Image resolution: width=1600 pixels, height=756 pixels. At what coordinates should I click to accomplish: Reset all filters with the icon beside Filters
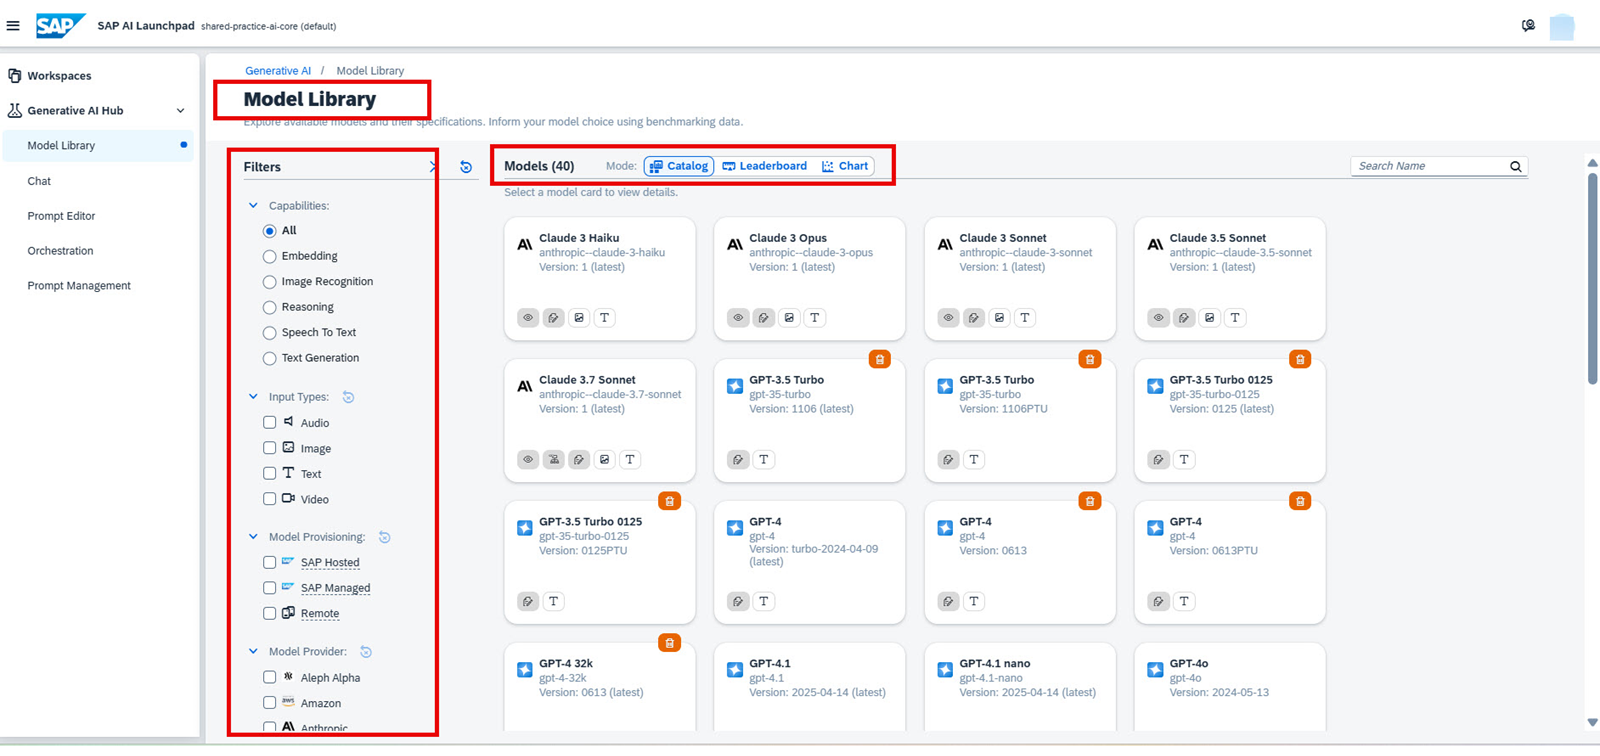(466, 167)
